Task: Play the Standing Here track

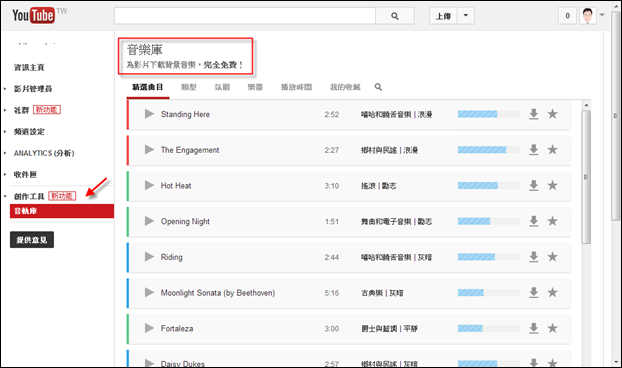Action: click(x=149, y=114)
